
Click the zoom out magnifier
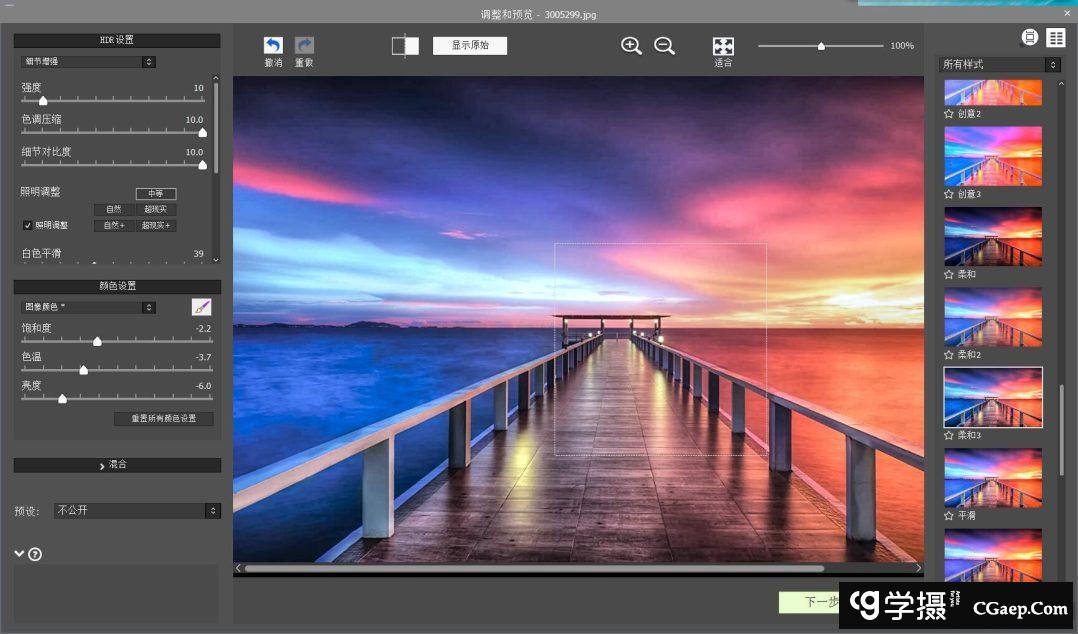[664, 46]
